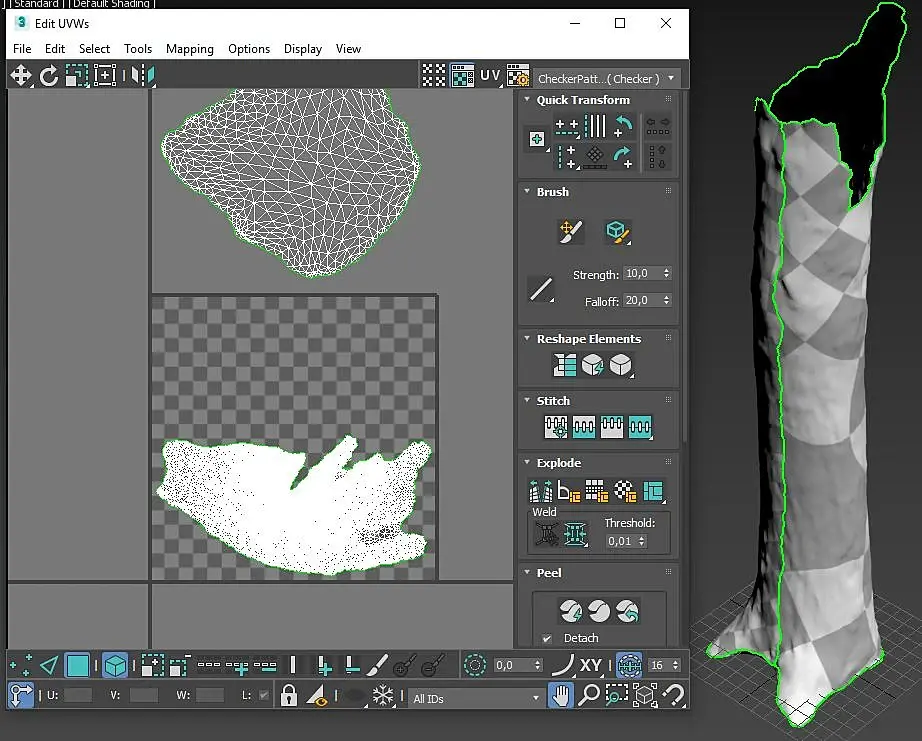Viewport: 922px width, 741px height.
Task: Toggle the Detach checkbox in Peel
Action: coord(547,638)
